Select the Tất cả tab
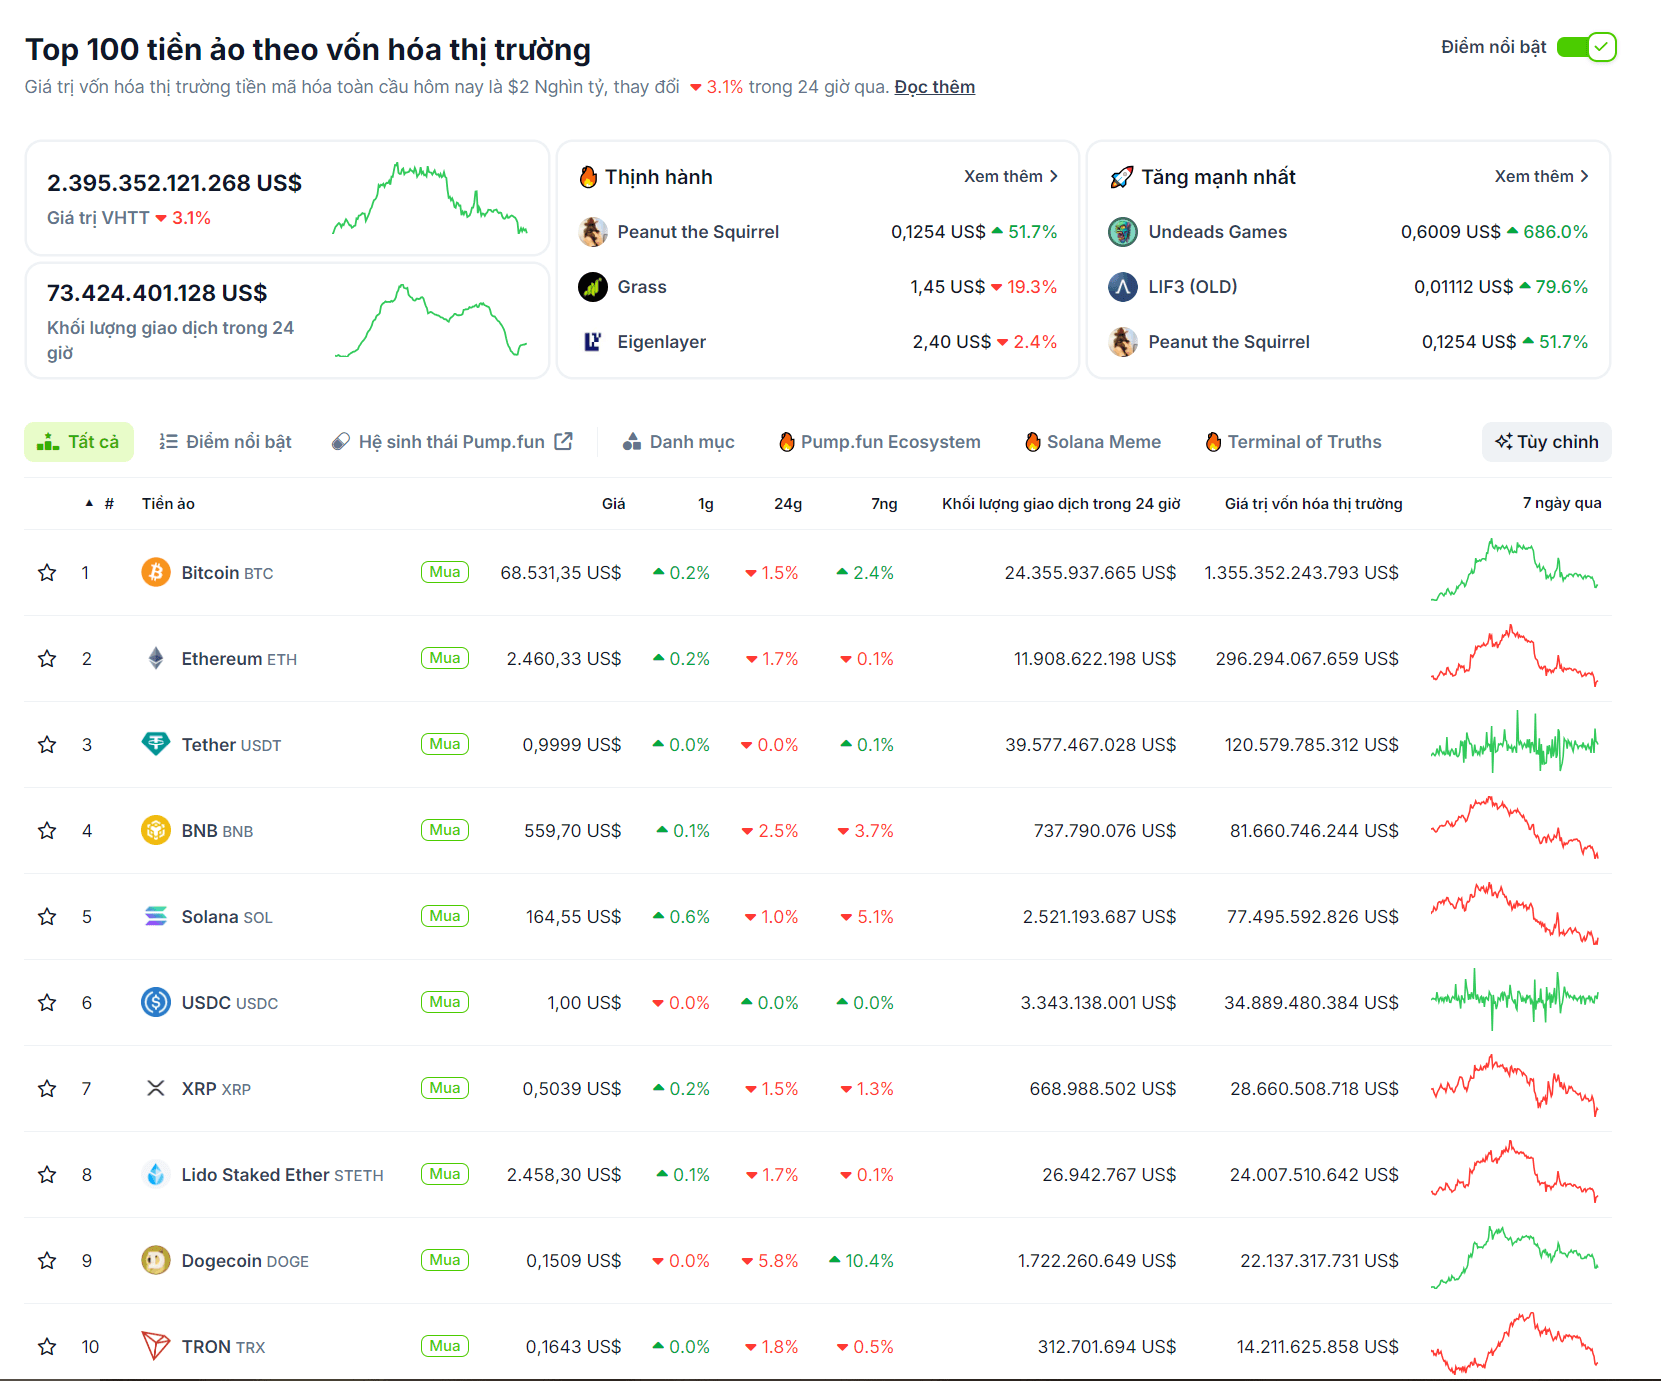Viewport: 1661px width, 1381px height. coord(79,442)
